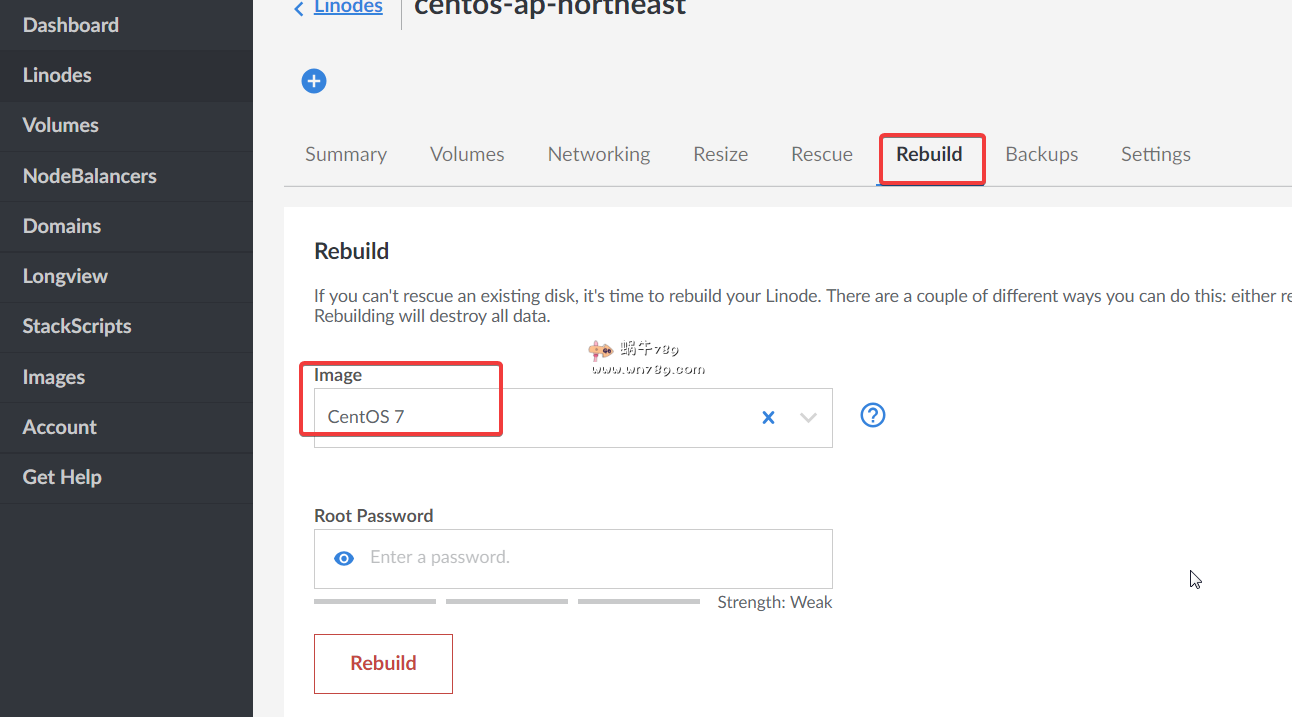Open the Rescue tab

pyautogui.click(x=822, y=154)
